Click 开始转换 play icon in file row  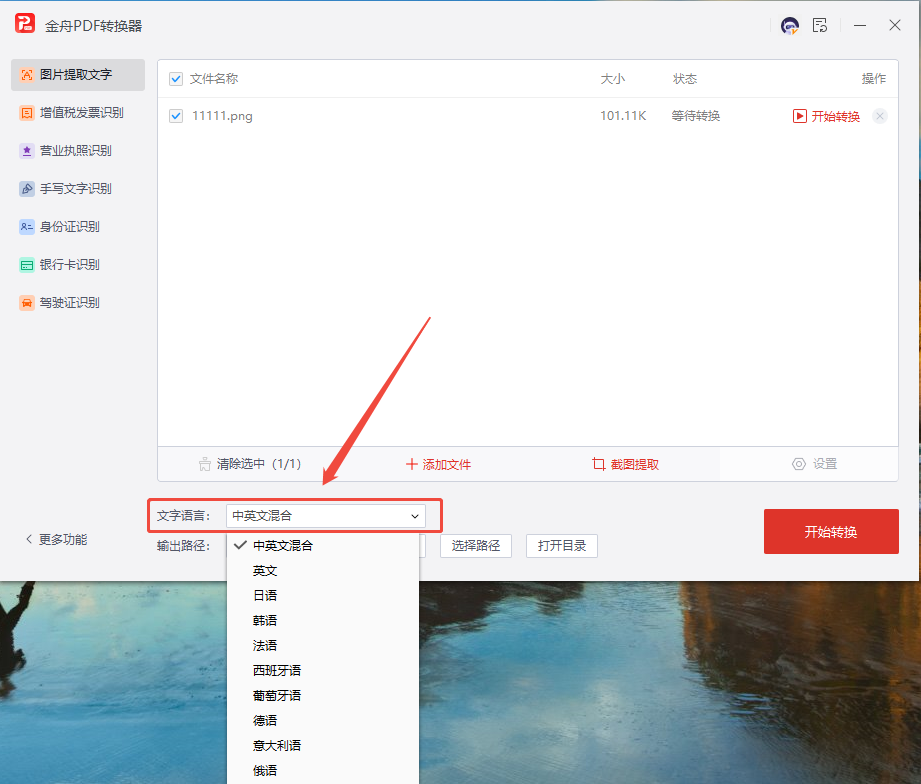(x=800, y=116)
